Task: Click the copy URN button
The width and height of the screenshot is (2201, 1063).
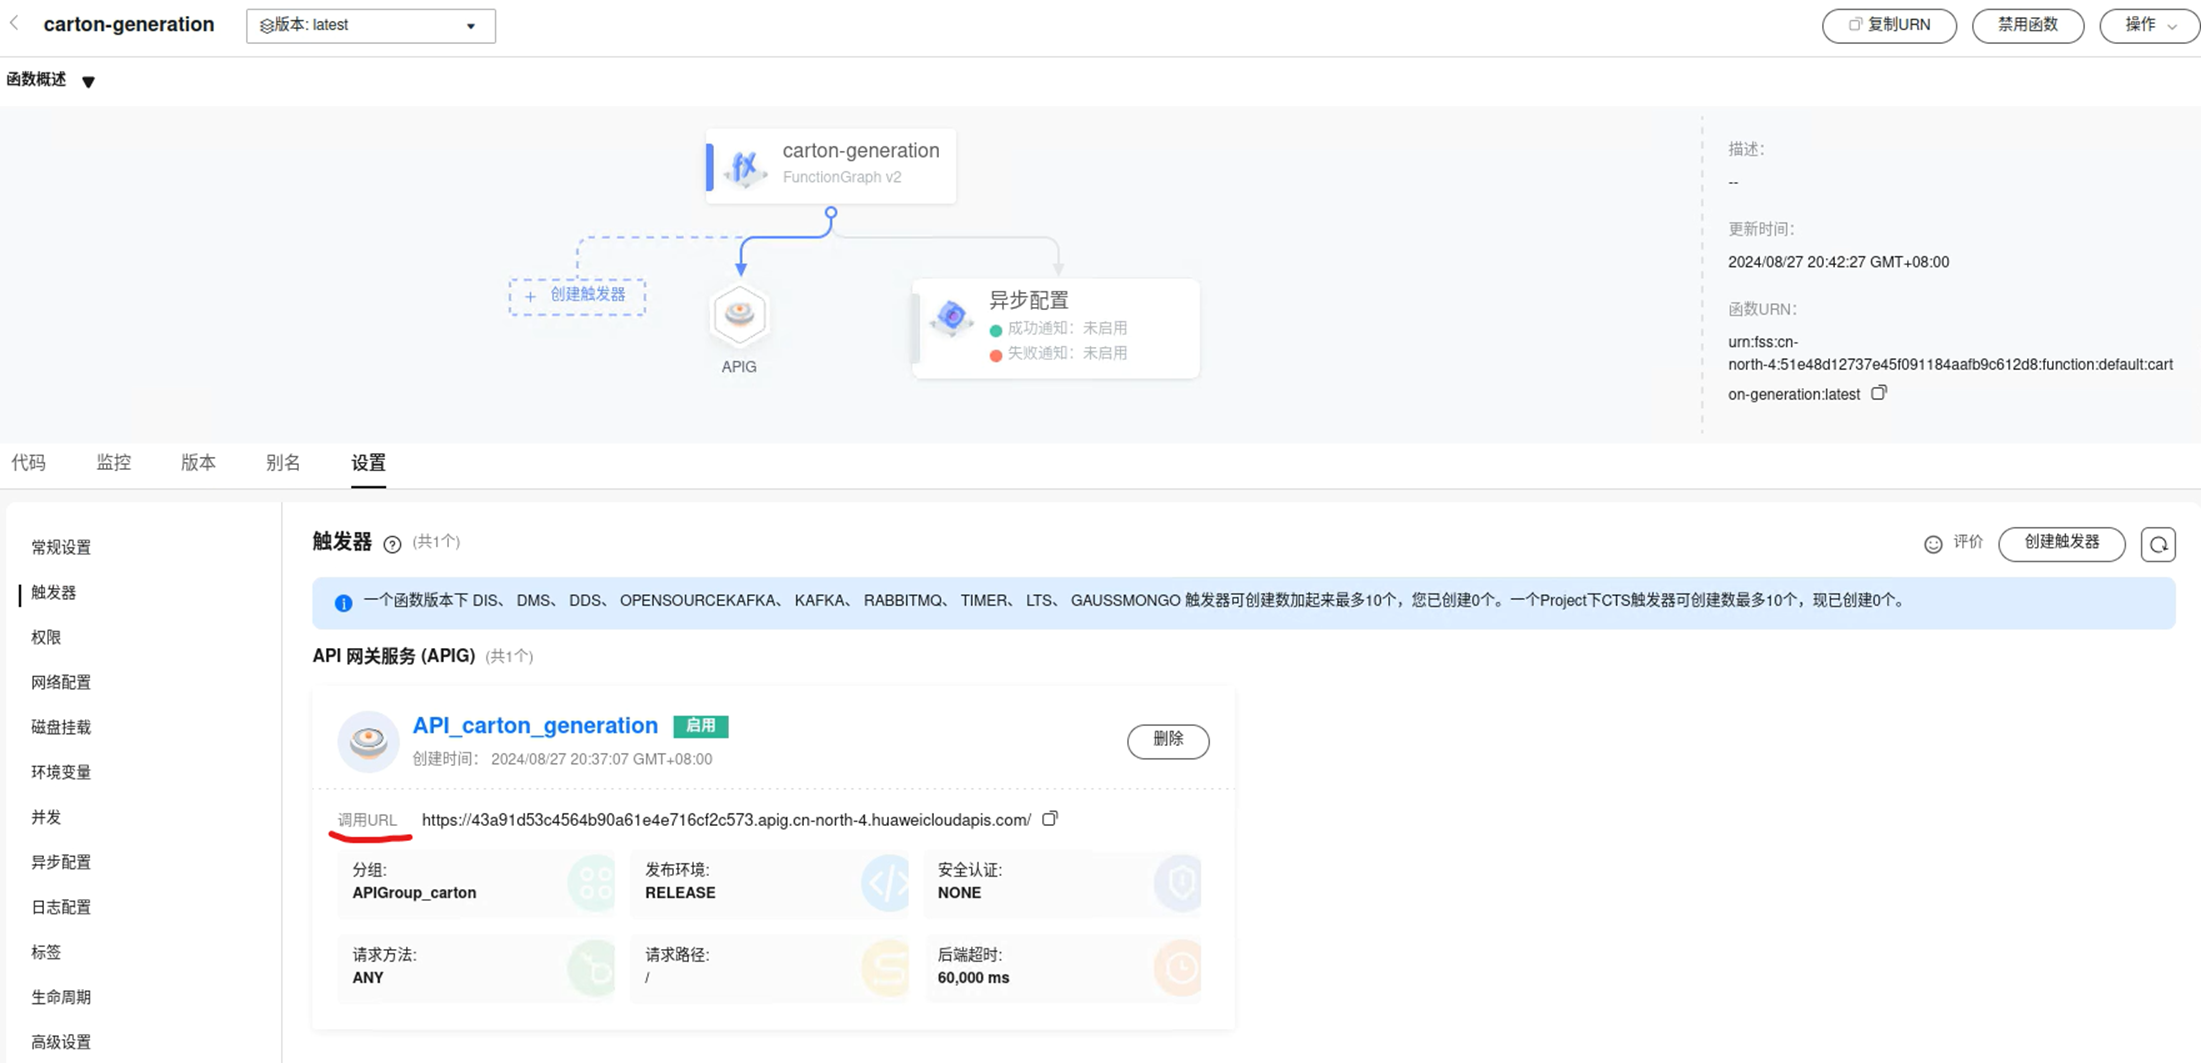Action: coord(1888,25)
